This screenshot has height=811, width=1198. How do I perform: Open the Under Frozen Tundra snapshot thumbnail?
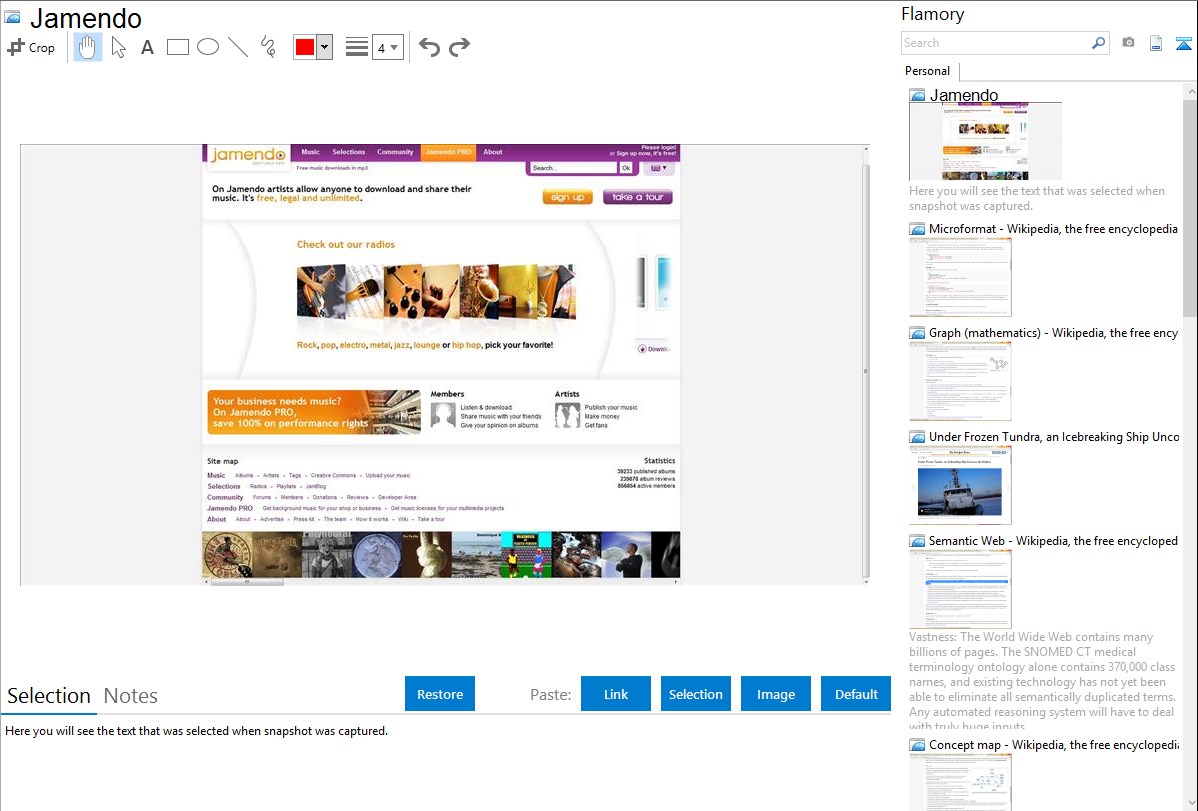click(960, 485)
